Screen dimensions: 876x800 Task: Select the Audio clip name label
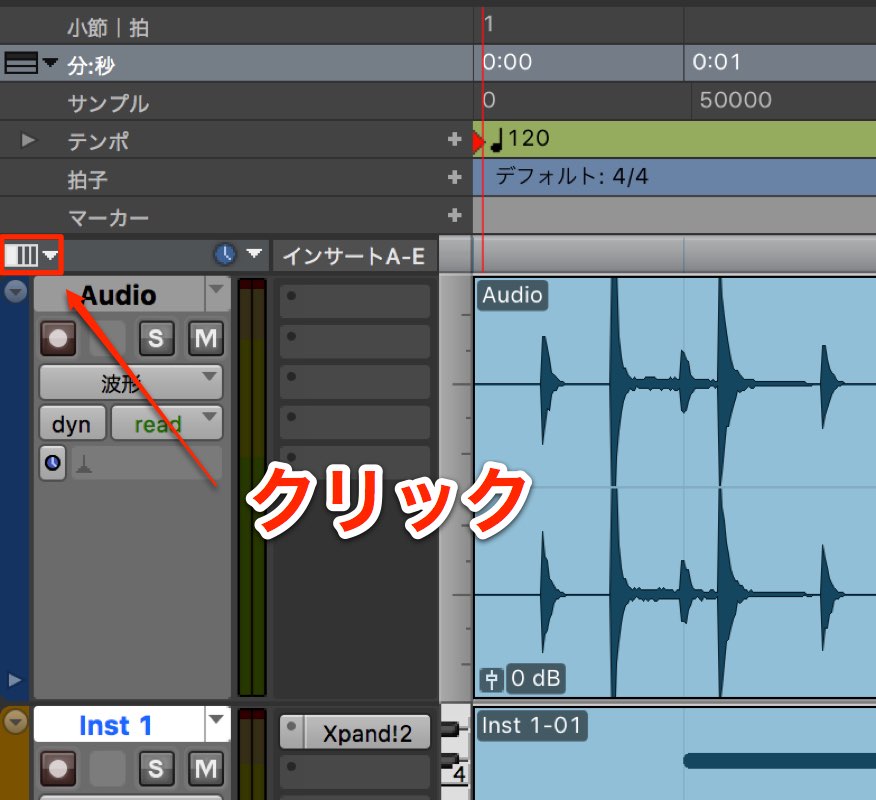tap(512, 295)
